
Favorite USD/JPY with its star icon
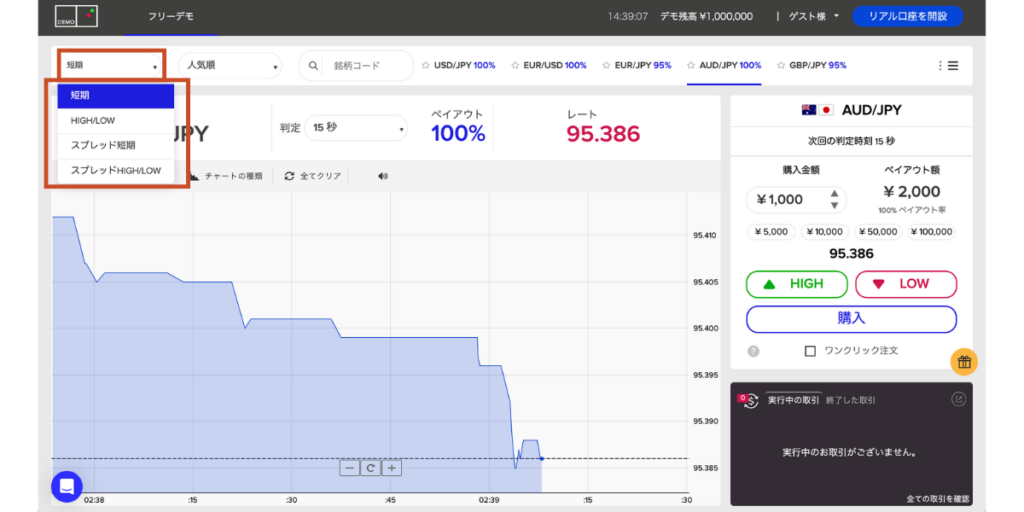(x=425, y=66)
